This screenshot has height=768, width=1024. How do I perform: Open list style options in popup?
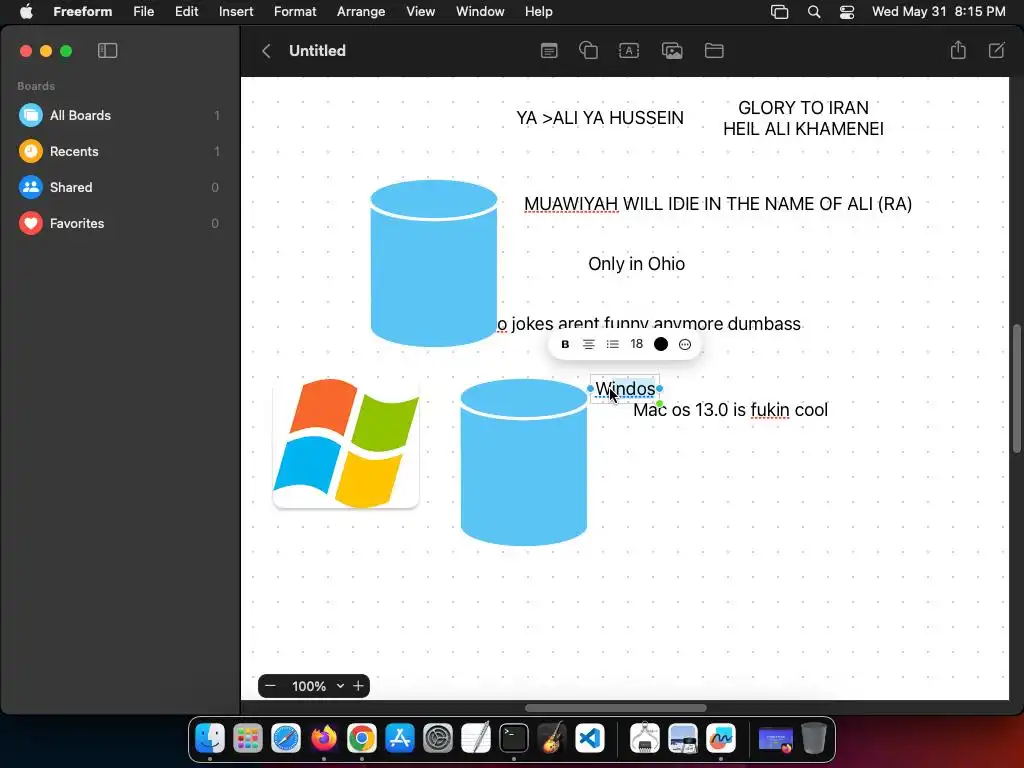613,344
